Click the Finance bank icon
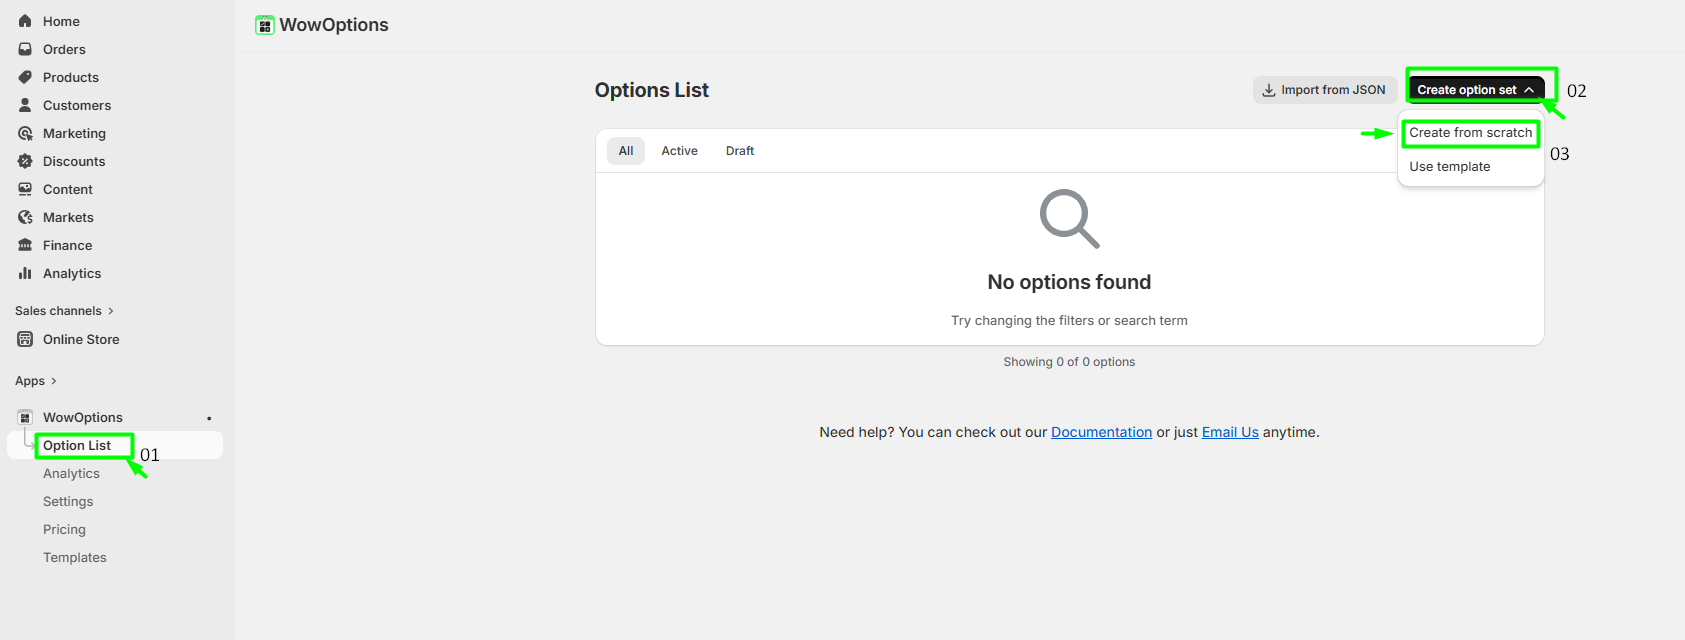The height and width of the screenshot is (640, 1685). (x=25, y=245)
